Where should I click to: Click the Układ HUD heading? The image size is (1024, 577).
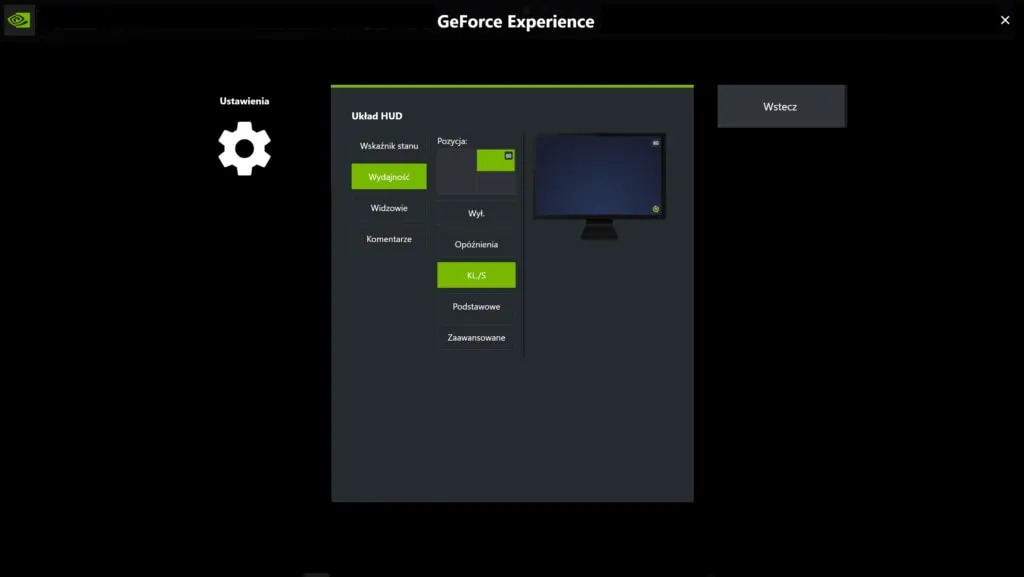tap(377, 116)
